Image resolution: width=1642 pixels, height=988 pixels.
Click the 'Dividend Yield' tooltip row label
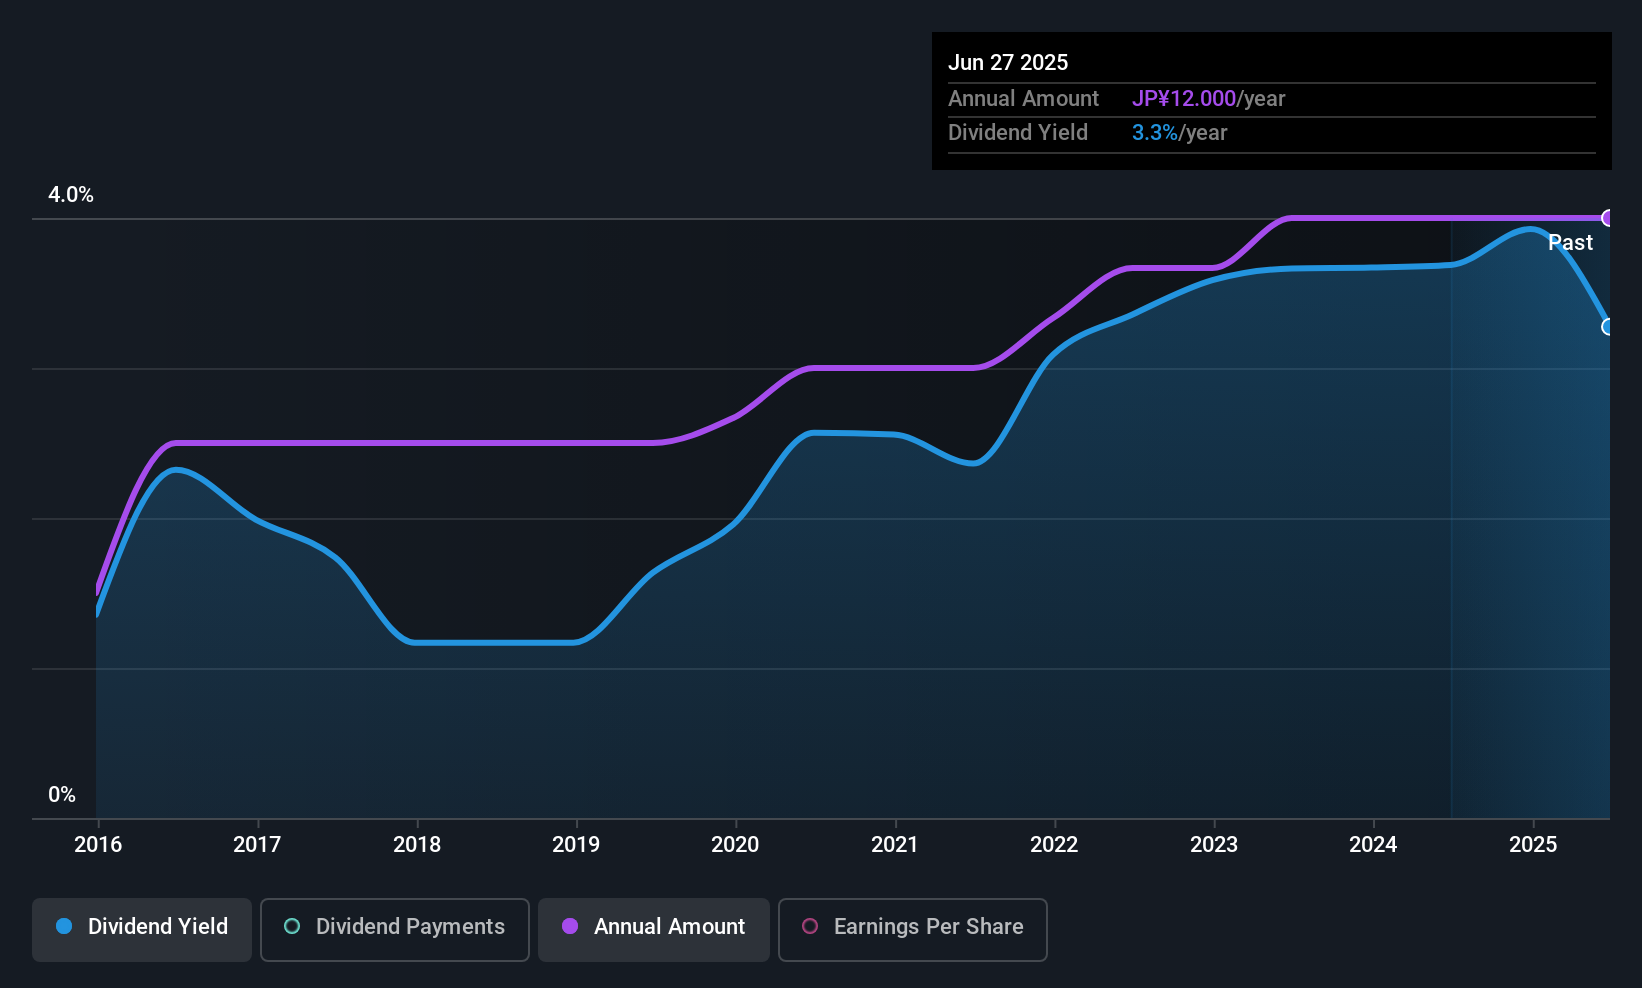[x=1018, y=133]
